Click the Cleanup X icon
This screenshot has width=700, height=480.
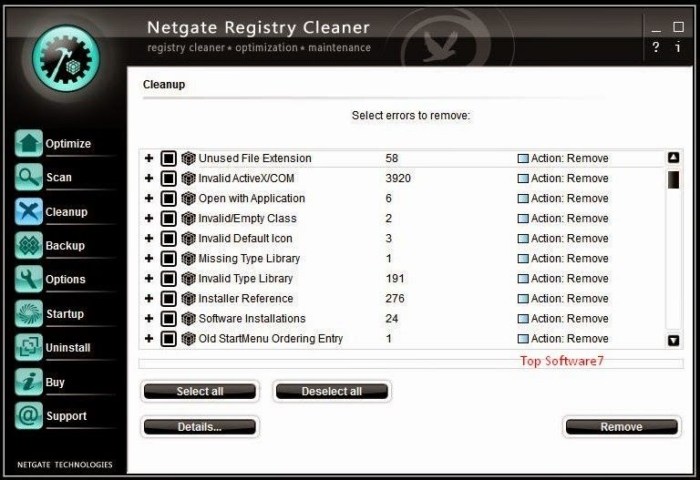pyautogui.click(x=29, y=211)
